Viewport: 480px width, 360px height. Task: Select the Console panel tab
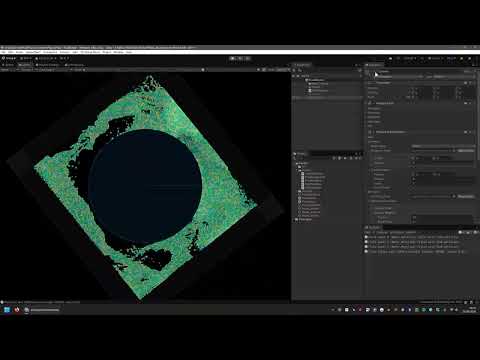point(374,228)
